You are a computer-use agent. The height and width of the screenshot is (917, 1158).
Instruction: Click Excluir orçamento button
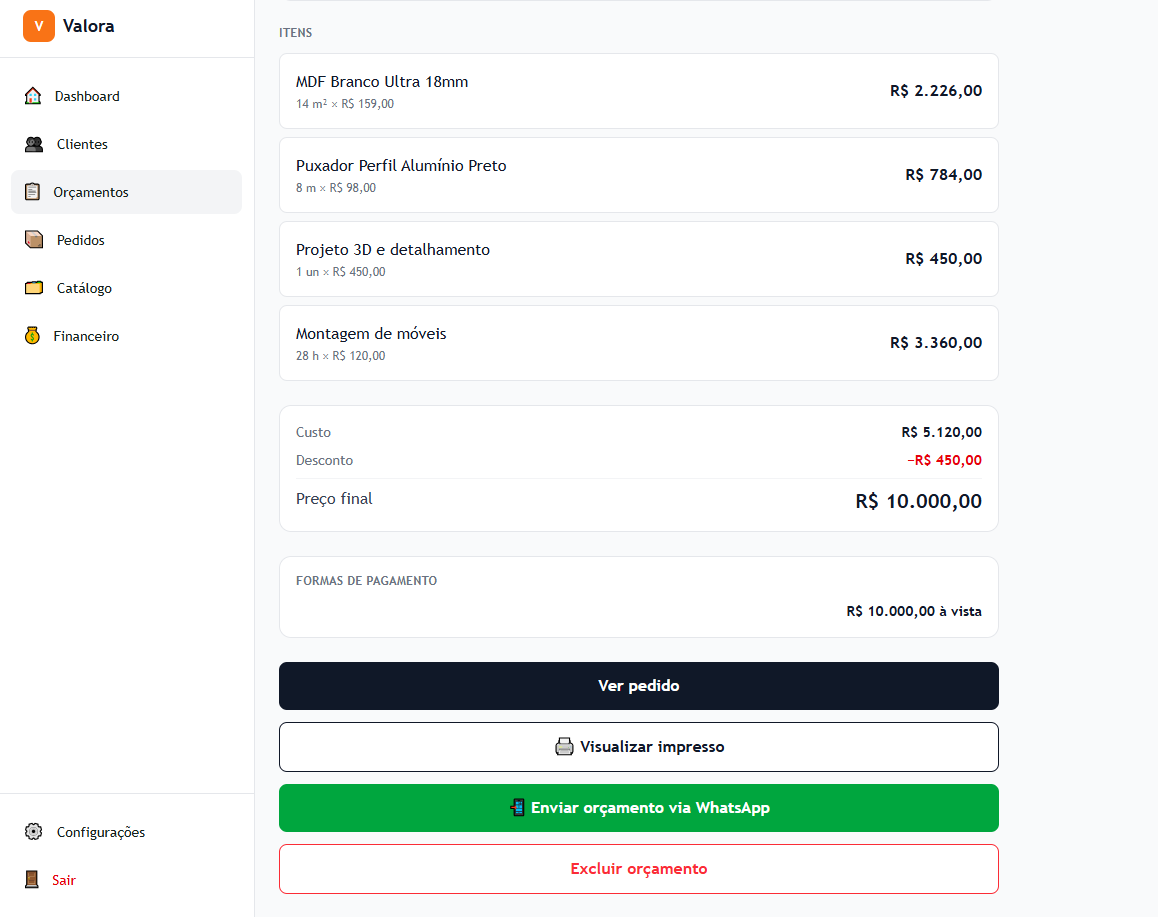click(639, 869)
